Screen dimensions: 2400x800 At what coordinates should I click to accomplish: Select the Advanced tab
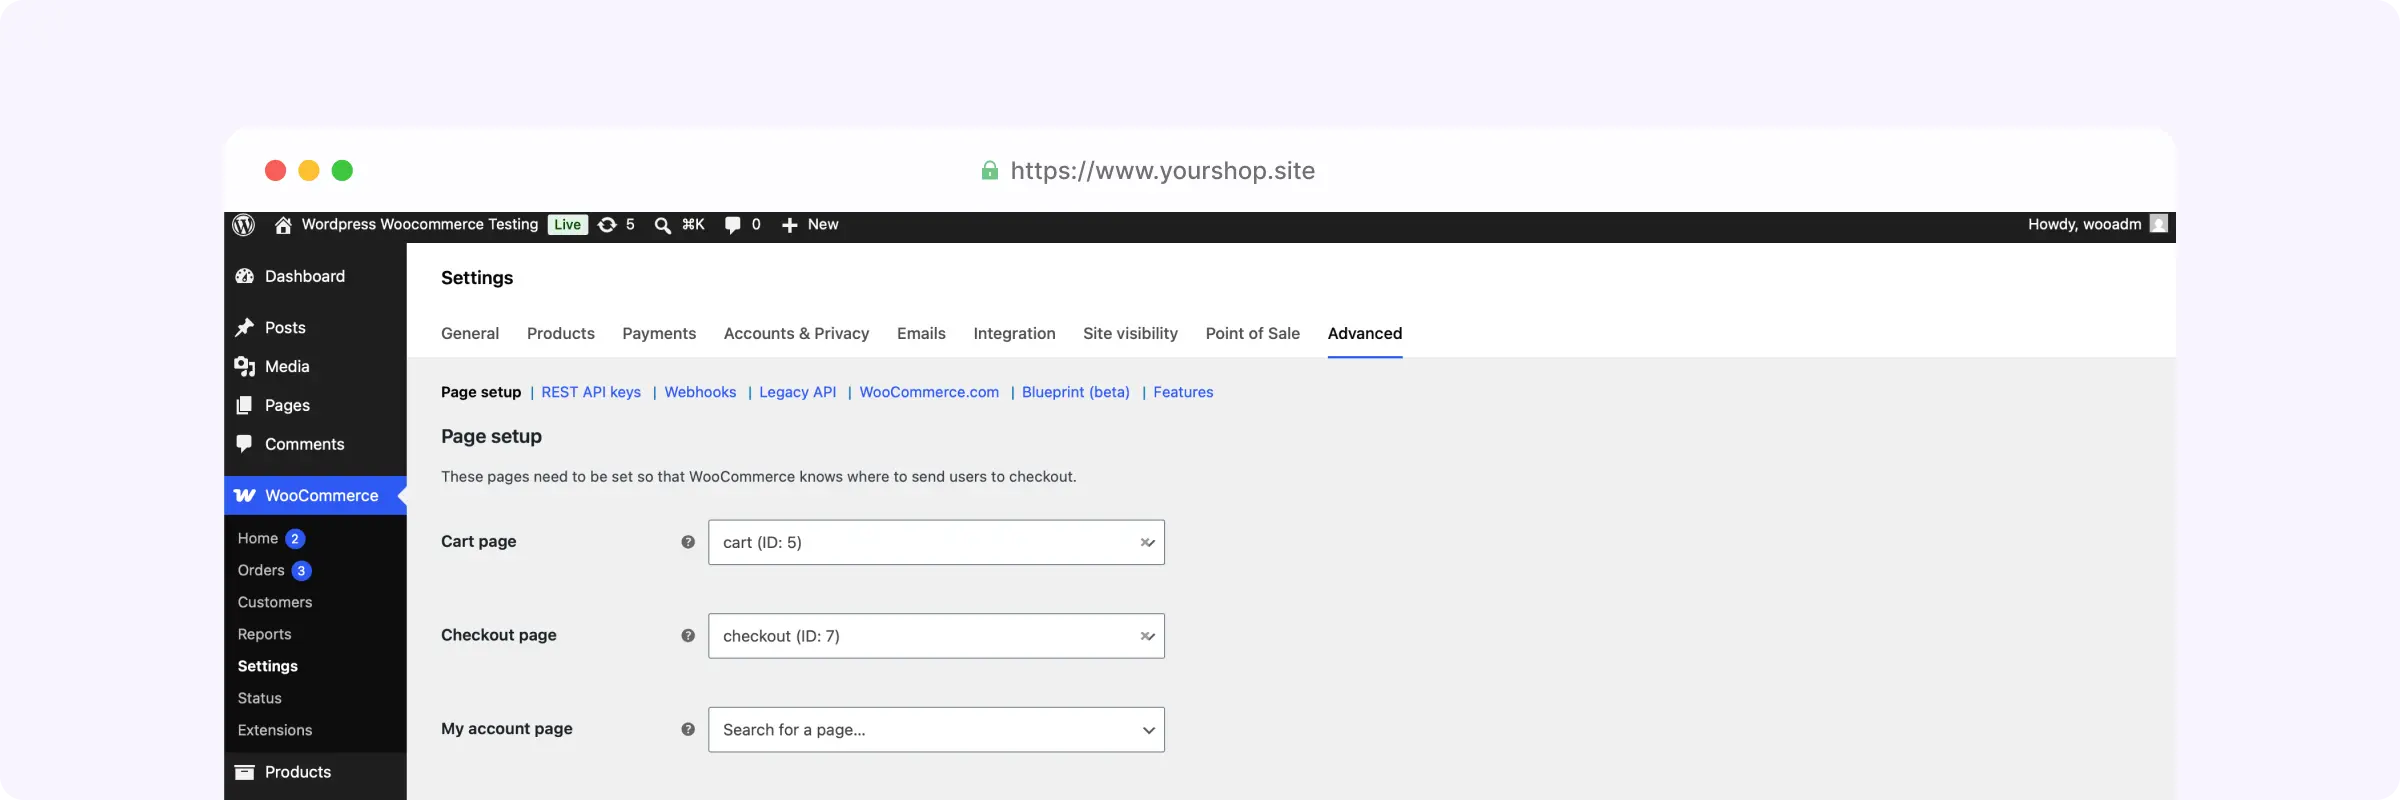[x=1365, y=333]
